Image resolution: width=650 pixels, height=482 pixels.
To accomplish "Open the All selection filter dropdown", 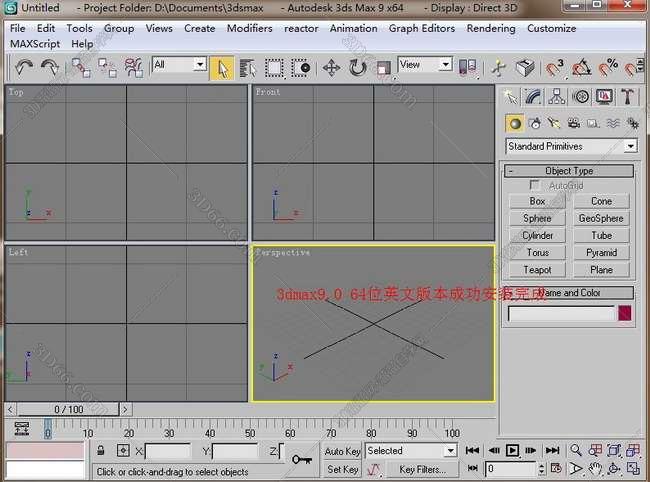I will [x=179, y=64].
